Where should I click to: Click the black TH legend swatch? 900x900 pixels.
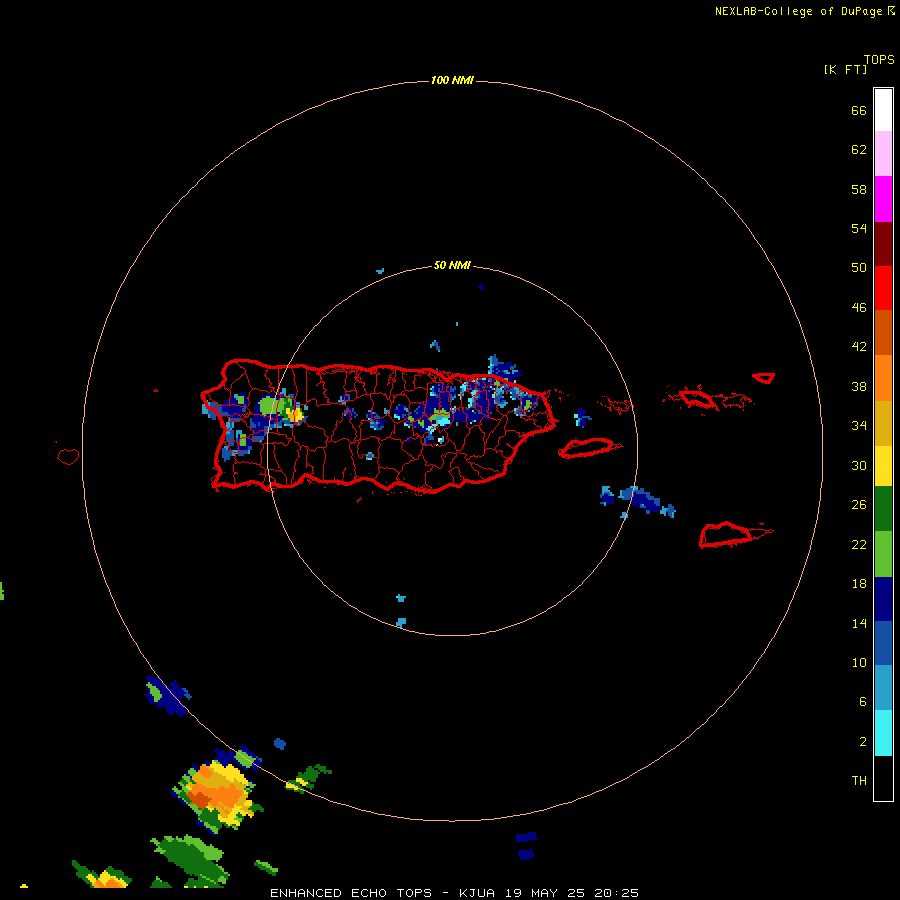[x=883, y=778]
